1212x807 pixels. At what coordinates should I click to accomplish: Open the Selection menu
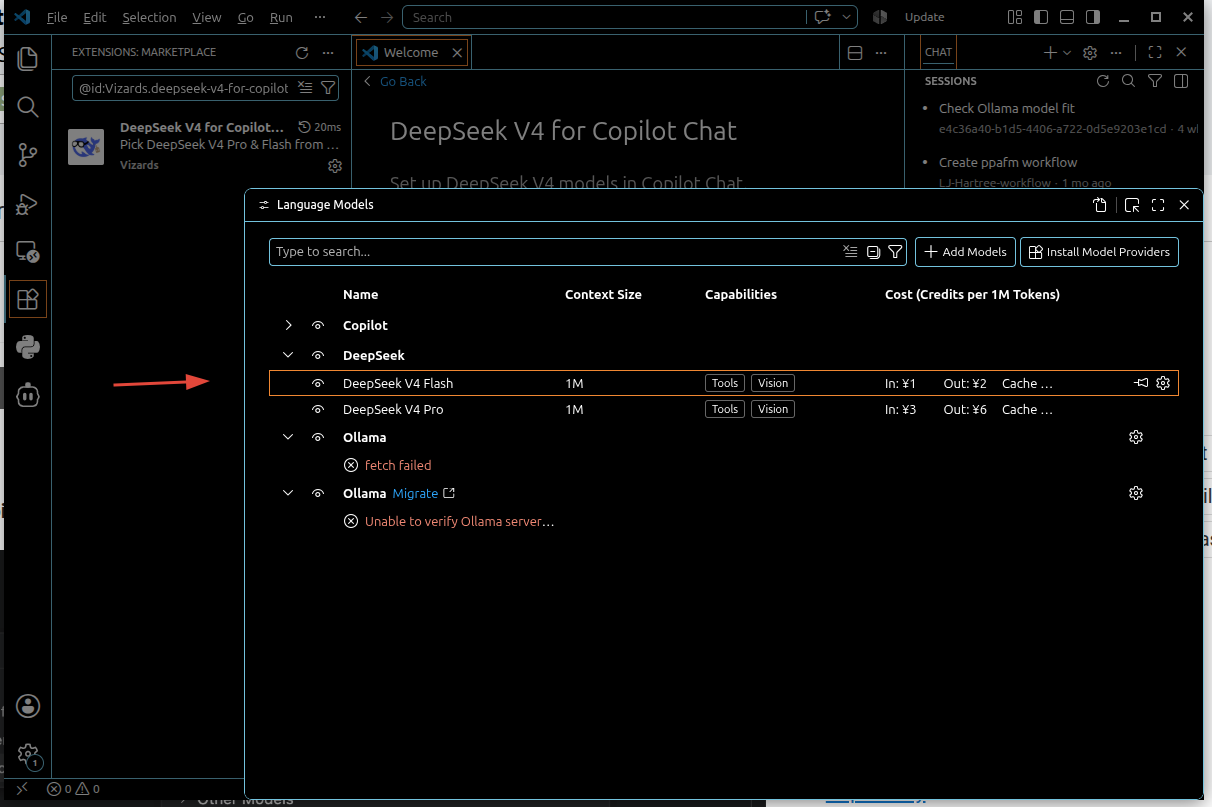click(149, 17)
